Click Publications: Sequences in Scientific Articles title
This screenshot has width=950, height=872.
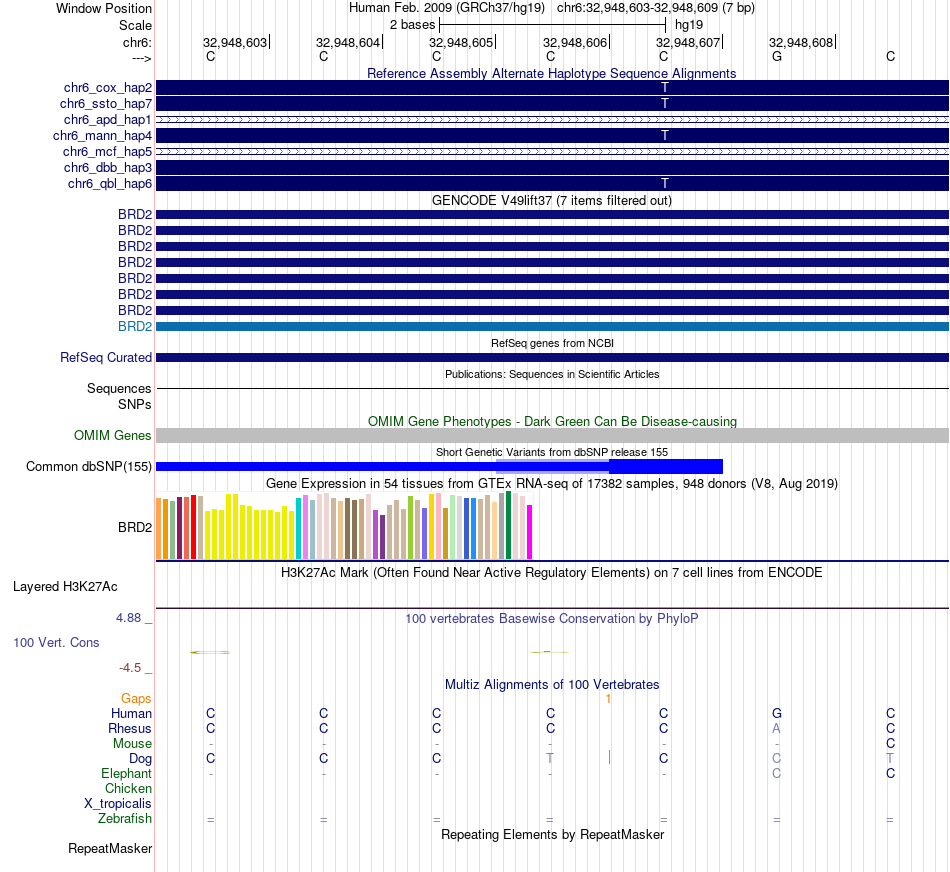552,374
